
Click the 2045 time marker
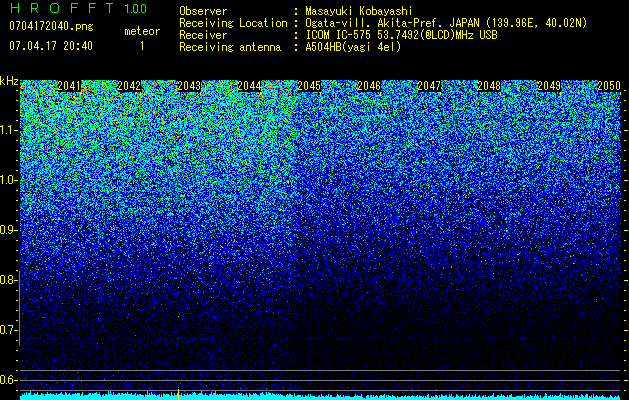(x=309, y=86)
